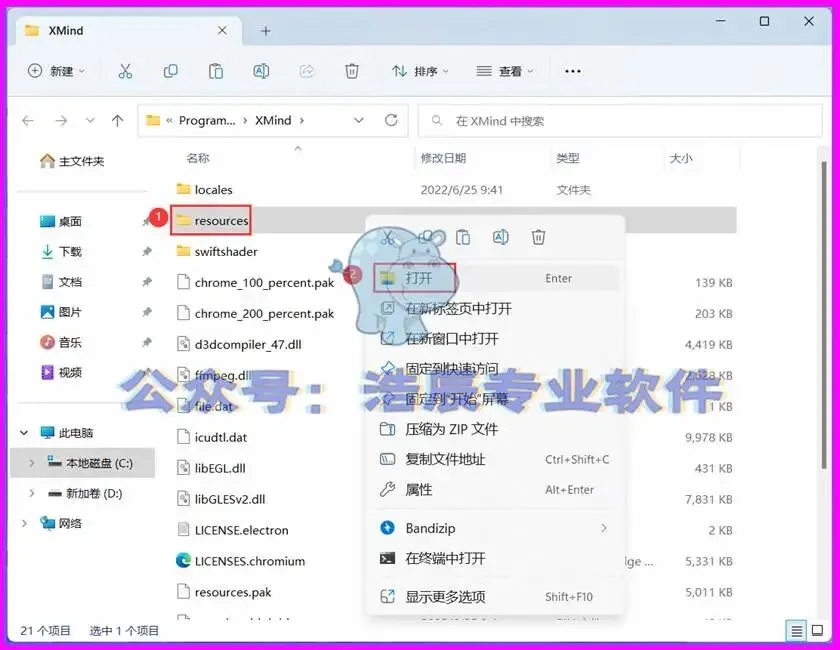Choose 在新标签页中打开
The width and height of the screenshot is (840, 650).
(x=496, y=309)
